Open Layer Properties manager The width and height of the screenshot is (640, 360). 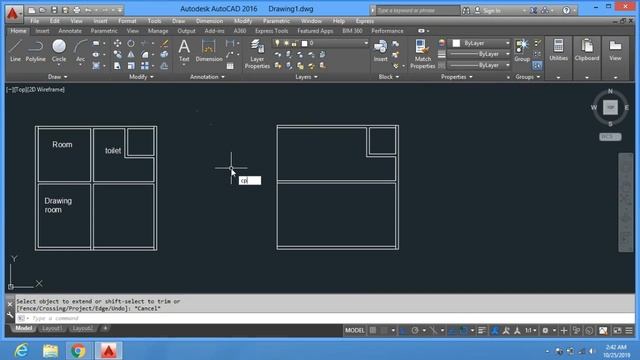coord(257,53)
